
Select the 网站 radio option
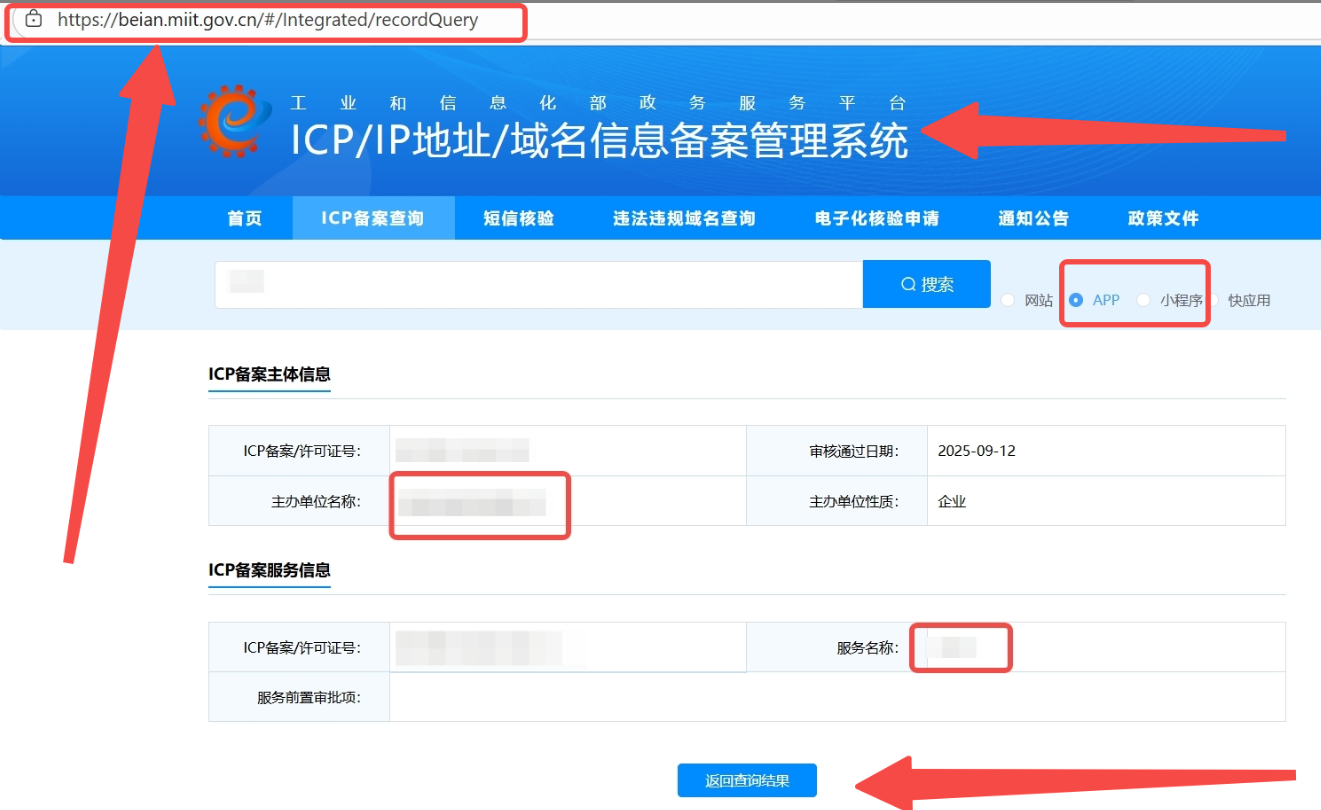[1008, 300]
